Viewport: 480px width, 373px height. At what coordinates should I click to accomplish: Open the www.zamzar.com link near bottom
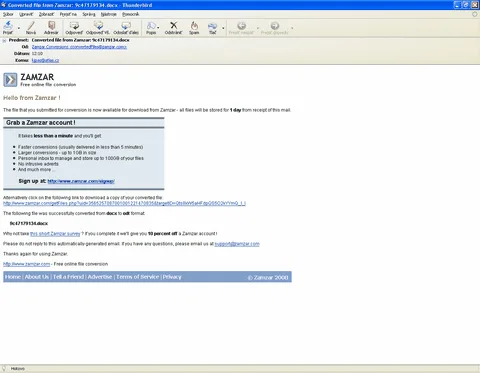[27, 264]
